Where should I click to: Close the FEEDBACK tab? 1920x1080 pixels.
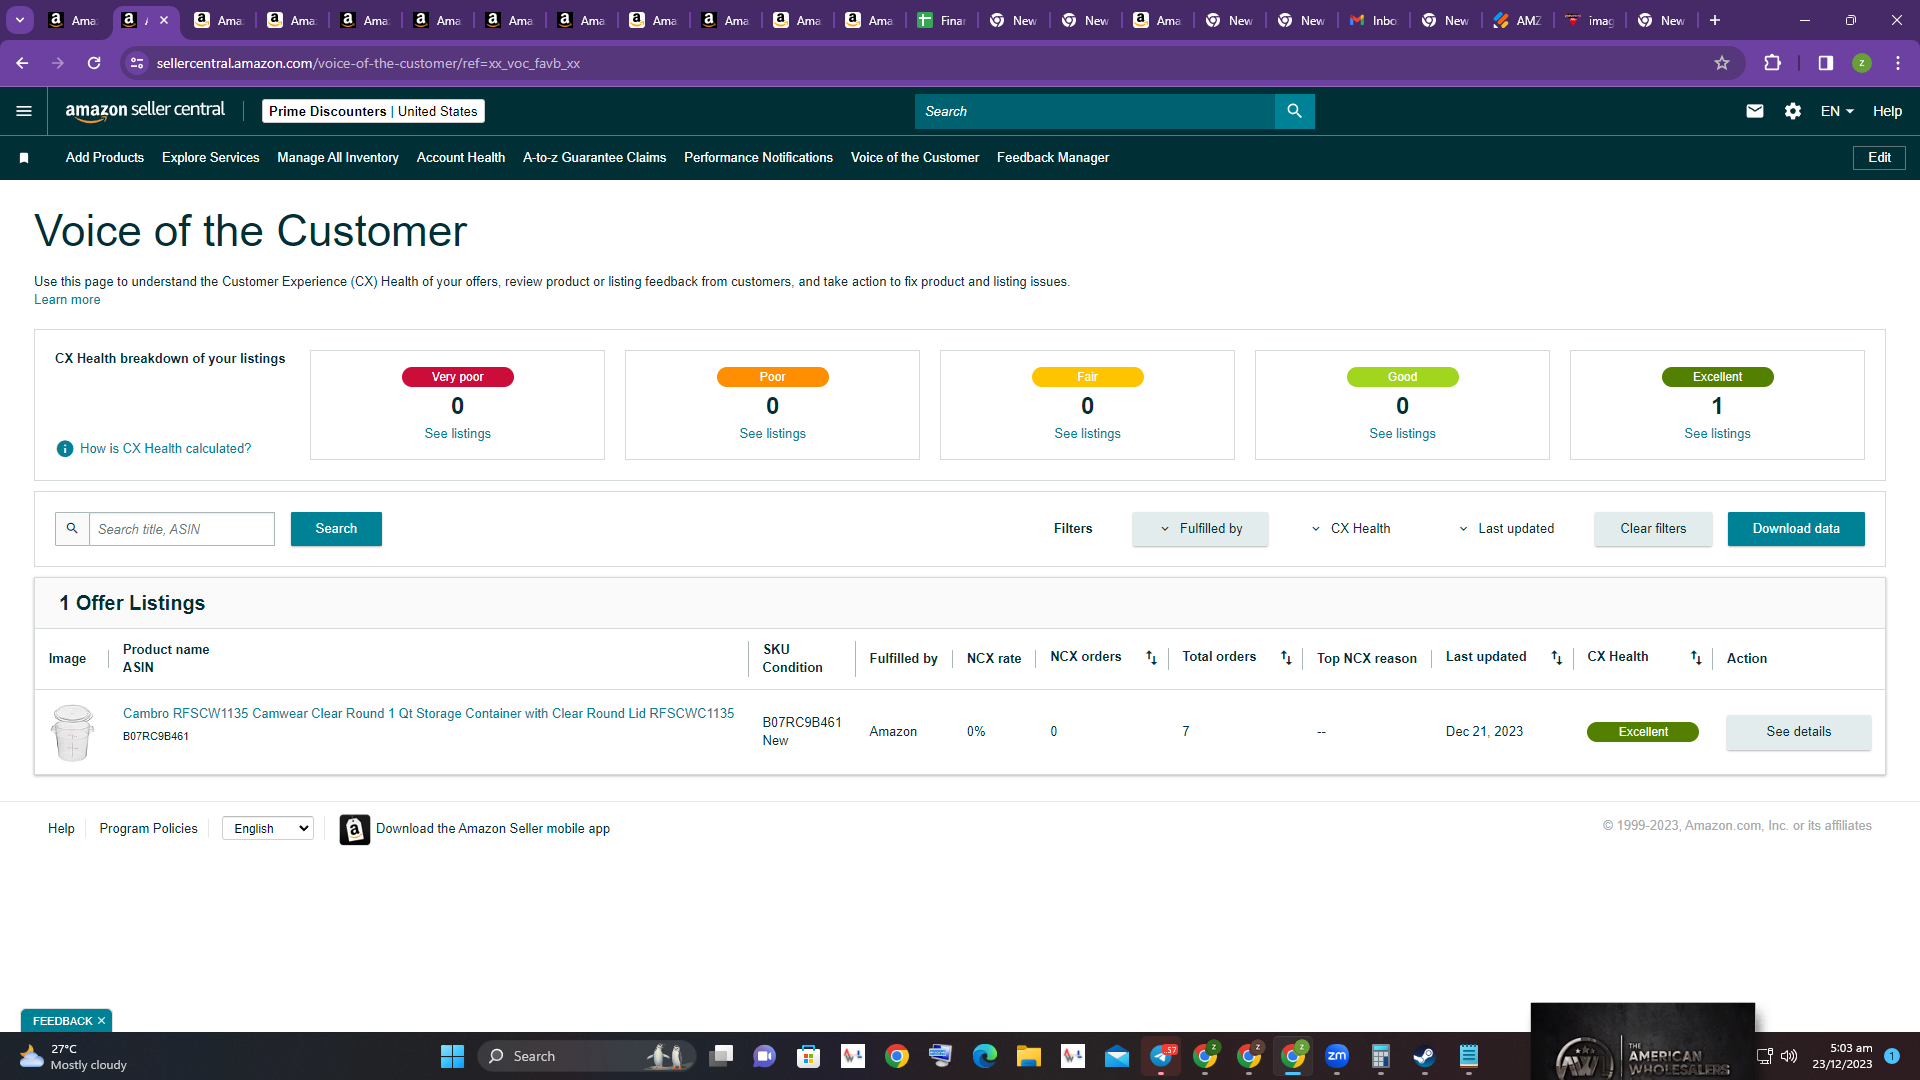[101, 1021]
